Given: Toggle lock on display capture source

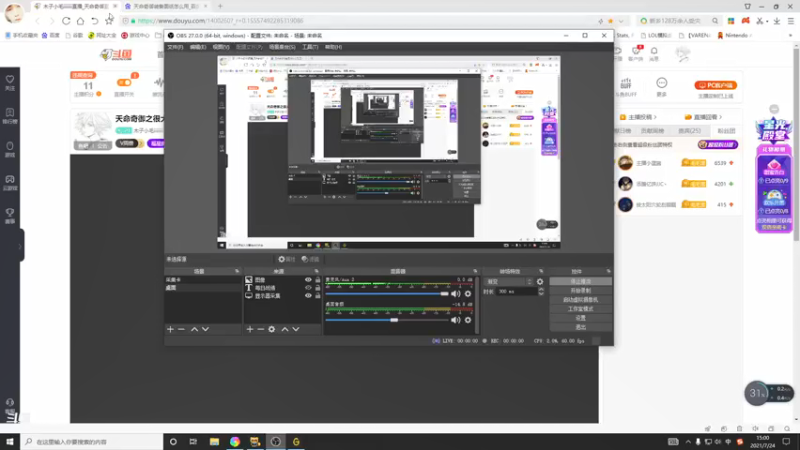Looking at the screenshot, I should click(x=317, y=296).
